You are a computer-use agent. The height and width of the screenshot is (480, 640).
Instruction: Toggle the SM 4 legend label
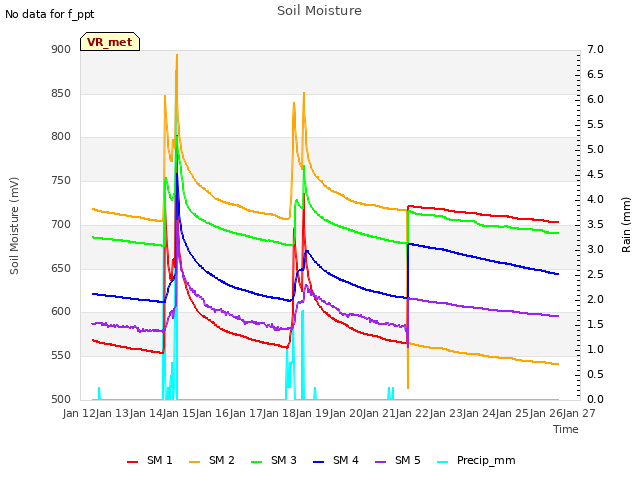click(x=346, y=460)
